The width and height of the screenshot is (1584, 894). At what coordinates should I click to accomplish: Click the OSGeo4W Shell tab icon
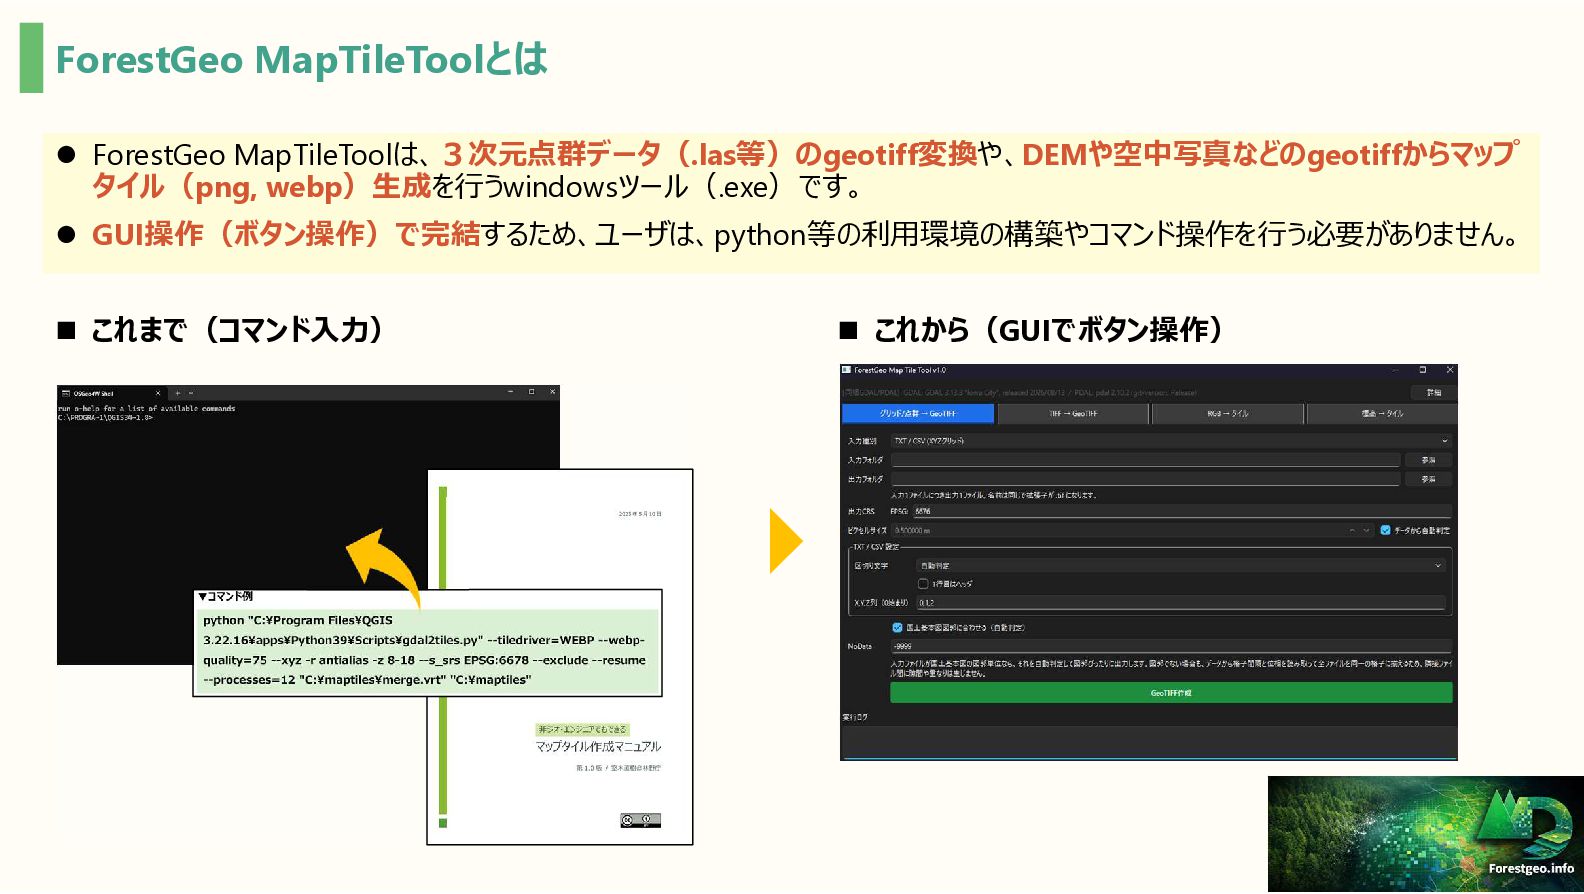click(x=66, y=393)
